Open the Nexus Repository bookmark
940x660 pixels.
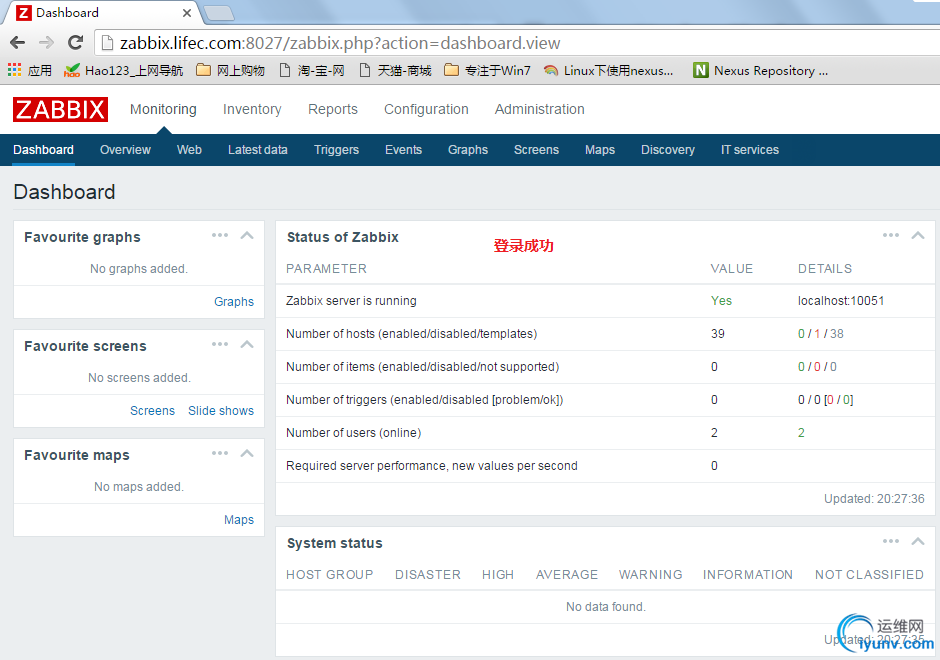coord(761,71)
